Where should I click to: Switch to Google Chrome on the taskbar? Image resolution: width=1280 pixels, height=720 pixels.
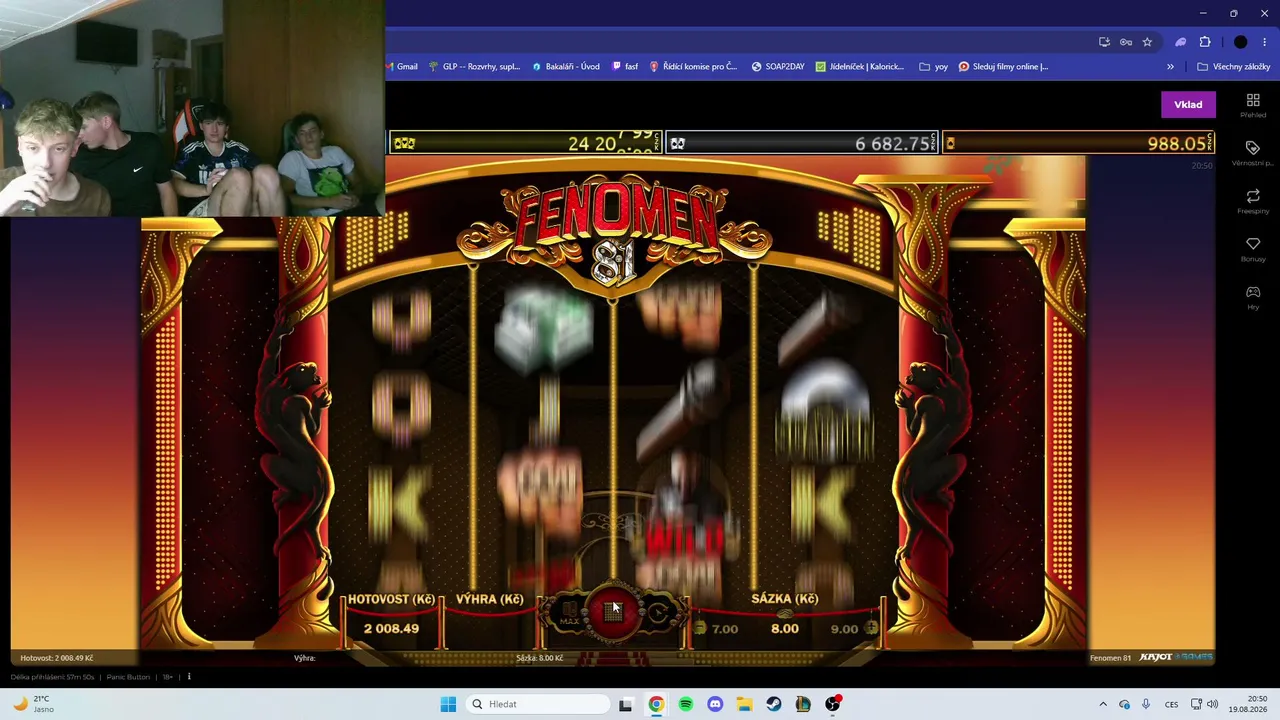pos(656,704)
